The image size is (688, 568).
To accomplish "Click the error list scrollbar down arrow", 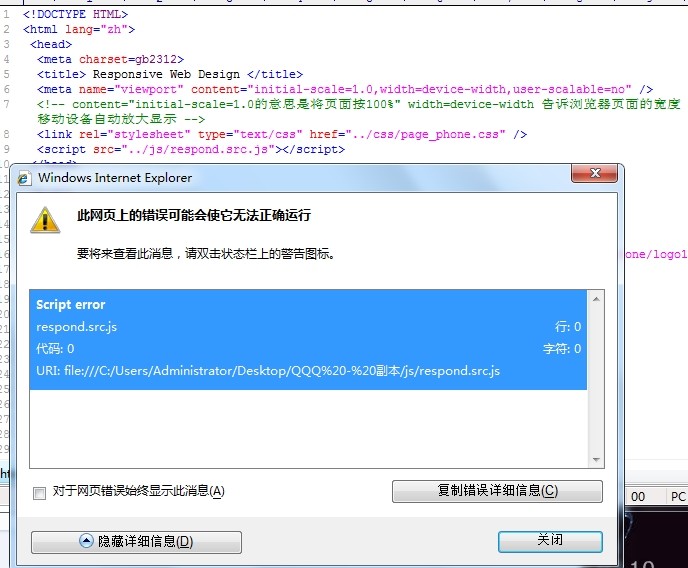I will tap(596, 460).
